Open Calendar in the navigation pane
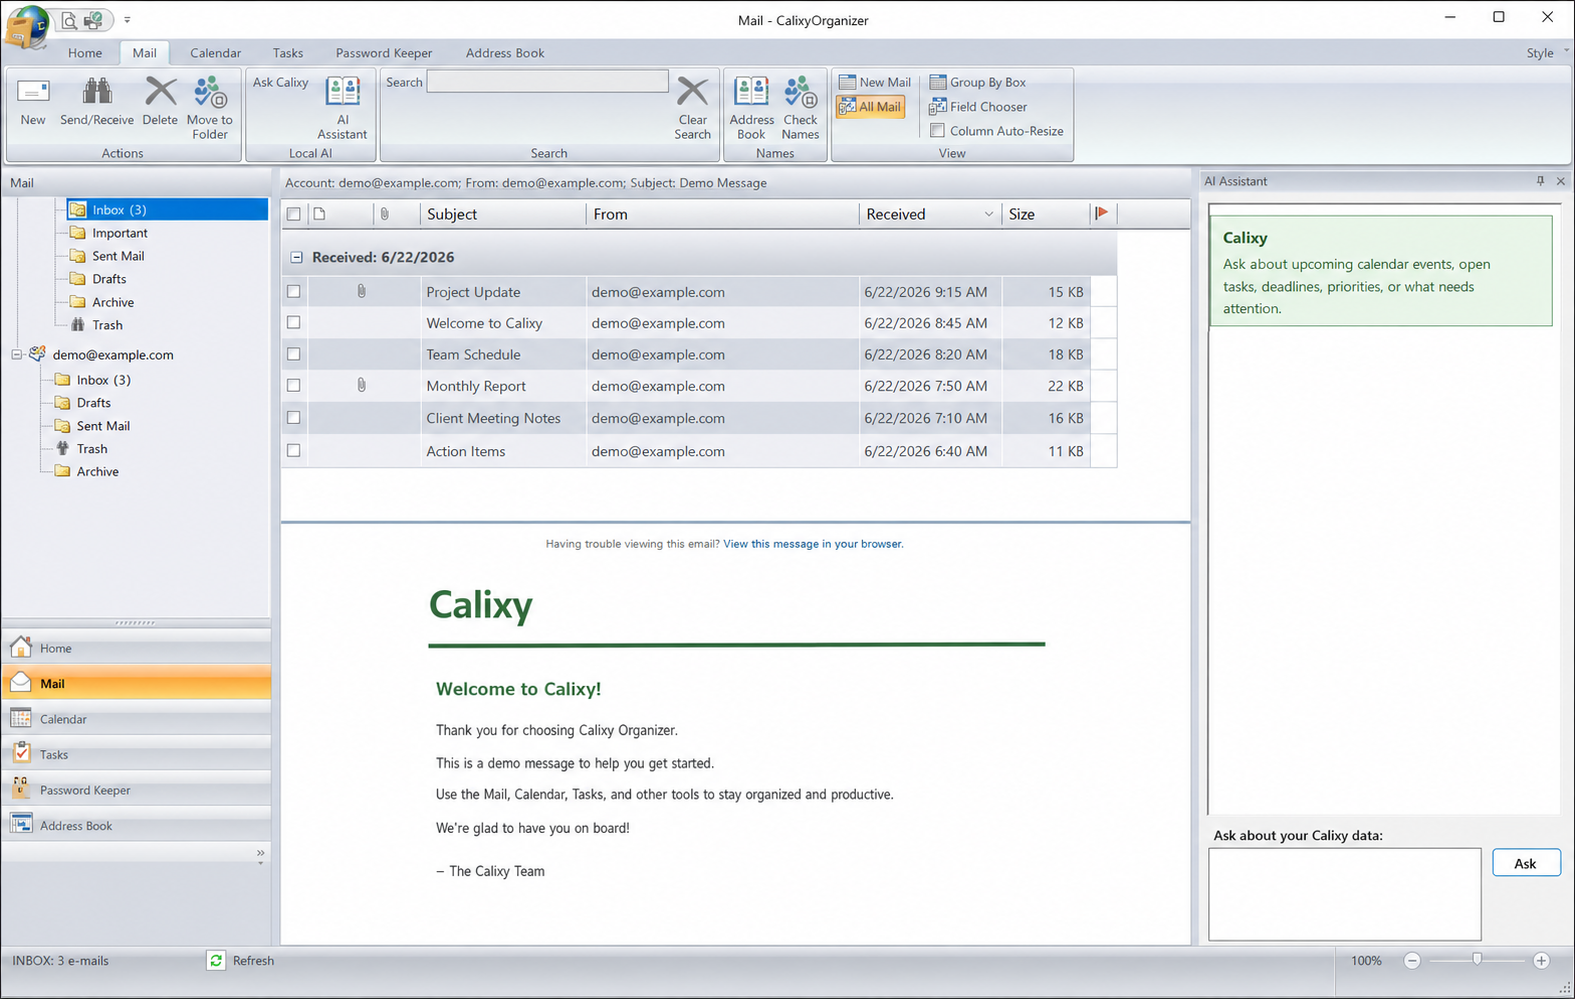This screenshot has width=1575, height=999. pyautogui.click(x=136, y=719)
